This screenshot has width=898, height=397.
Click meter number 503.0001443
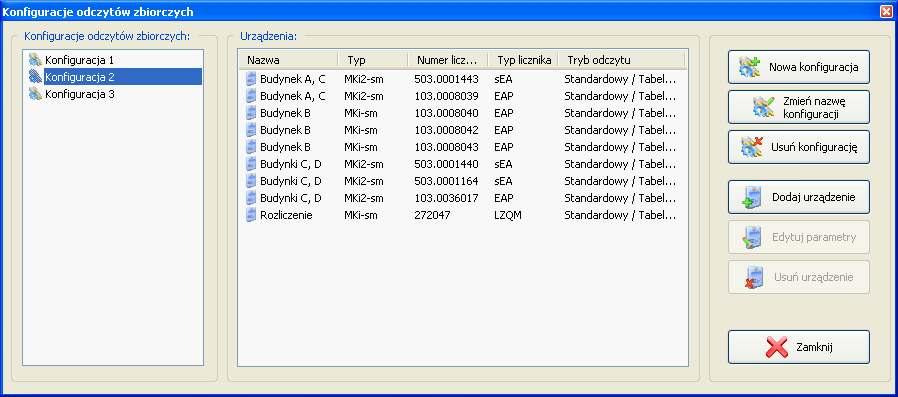click(x=446, y=79)
